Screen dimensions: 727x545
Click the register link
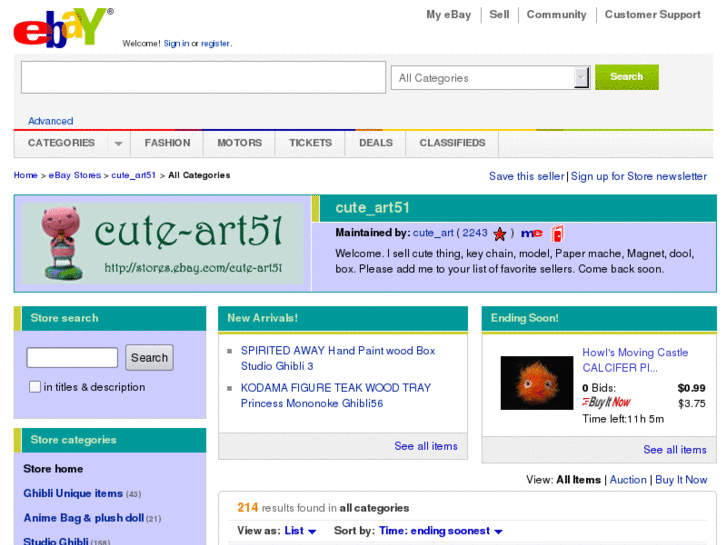pyautogui.click(x=215, y=44)
